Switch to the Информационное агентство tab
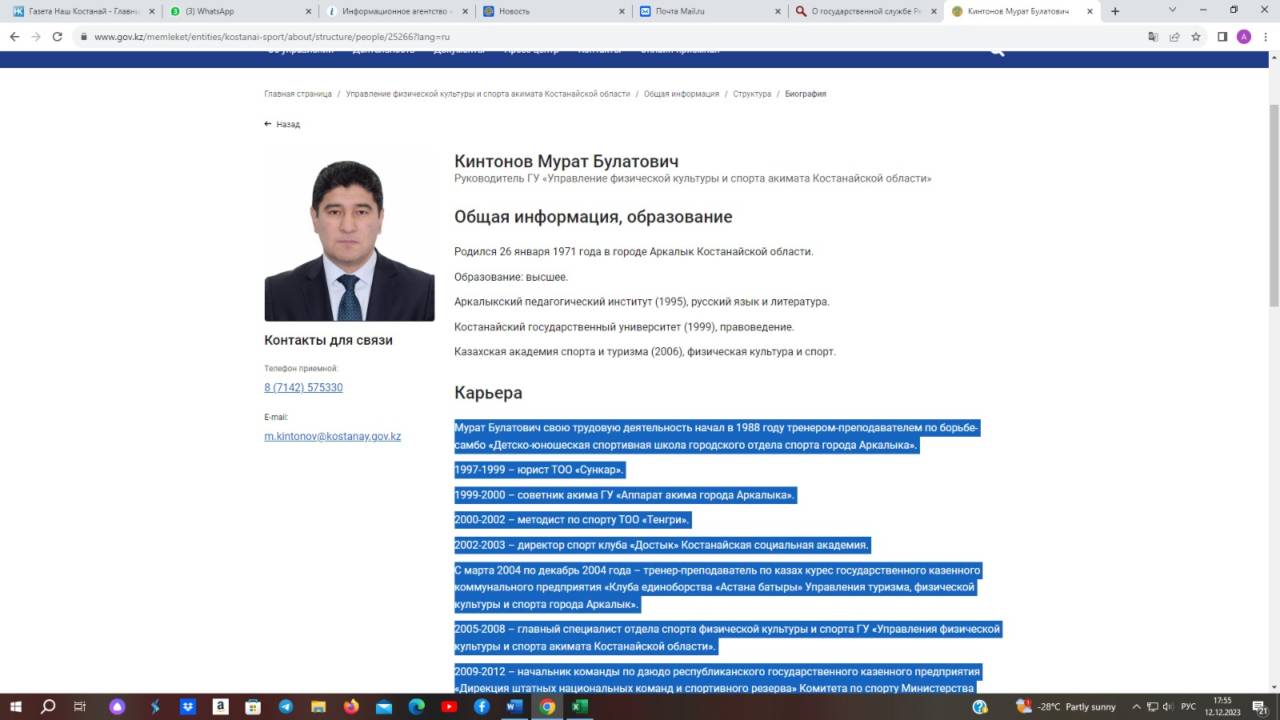The image size is (1280, 720). click(x=396, y=11)
